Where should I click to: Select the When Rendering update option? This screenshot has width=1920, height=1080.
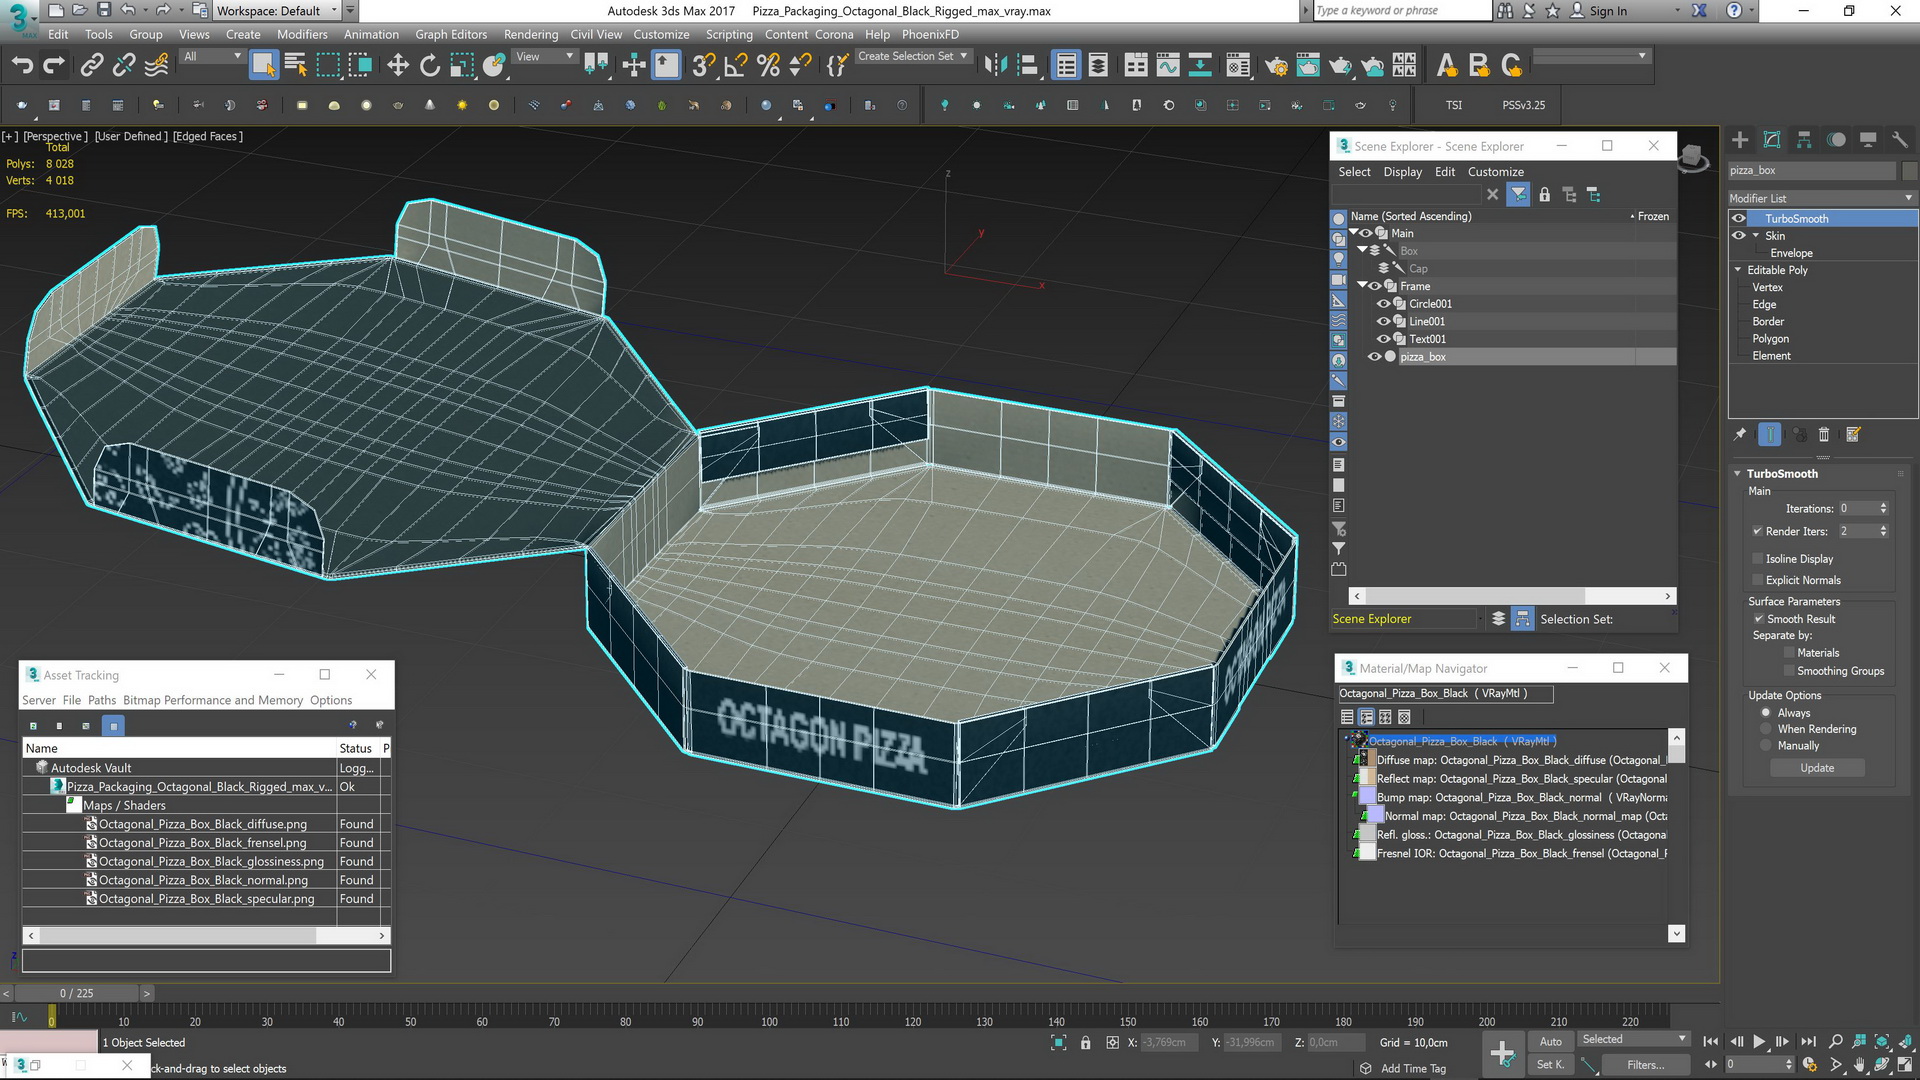1766,729
